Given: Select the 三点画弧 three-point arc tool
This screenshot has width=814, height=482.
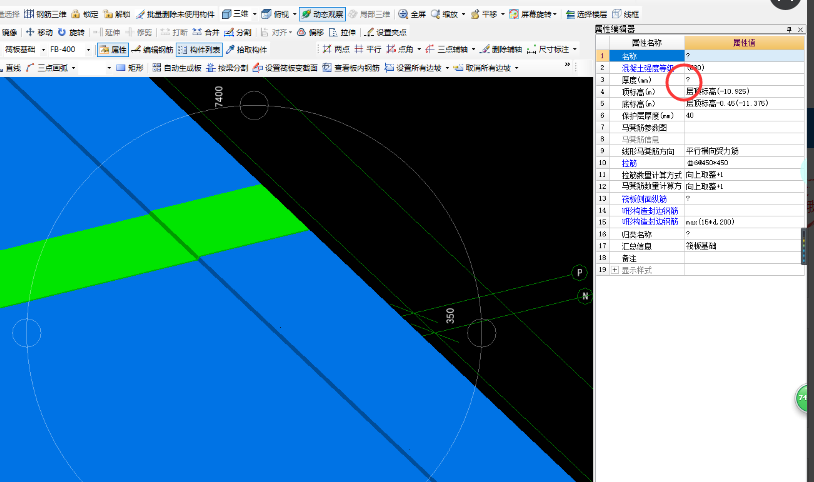Looking at the screenshot, I should coord(47,68).
